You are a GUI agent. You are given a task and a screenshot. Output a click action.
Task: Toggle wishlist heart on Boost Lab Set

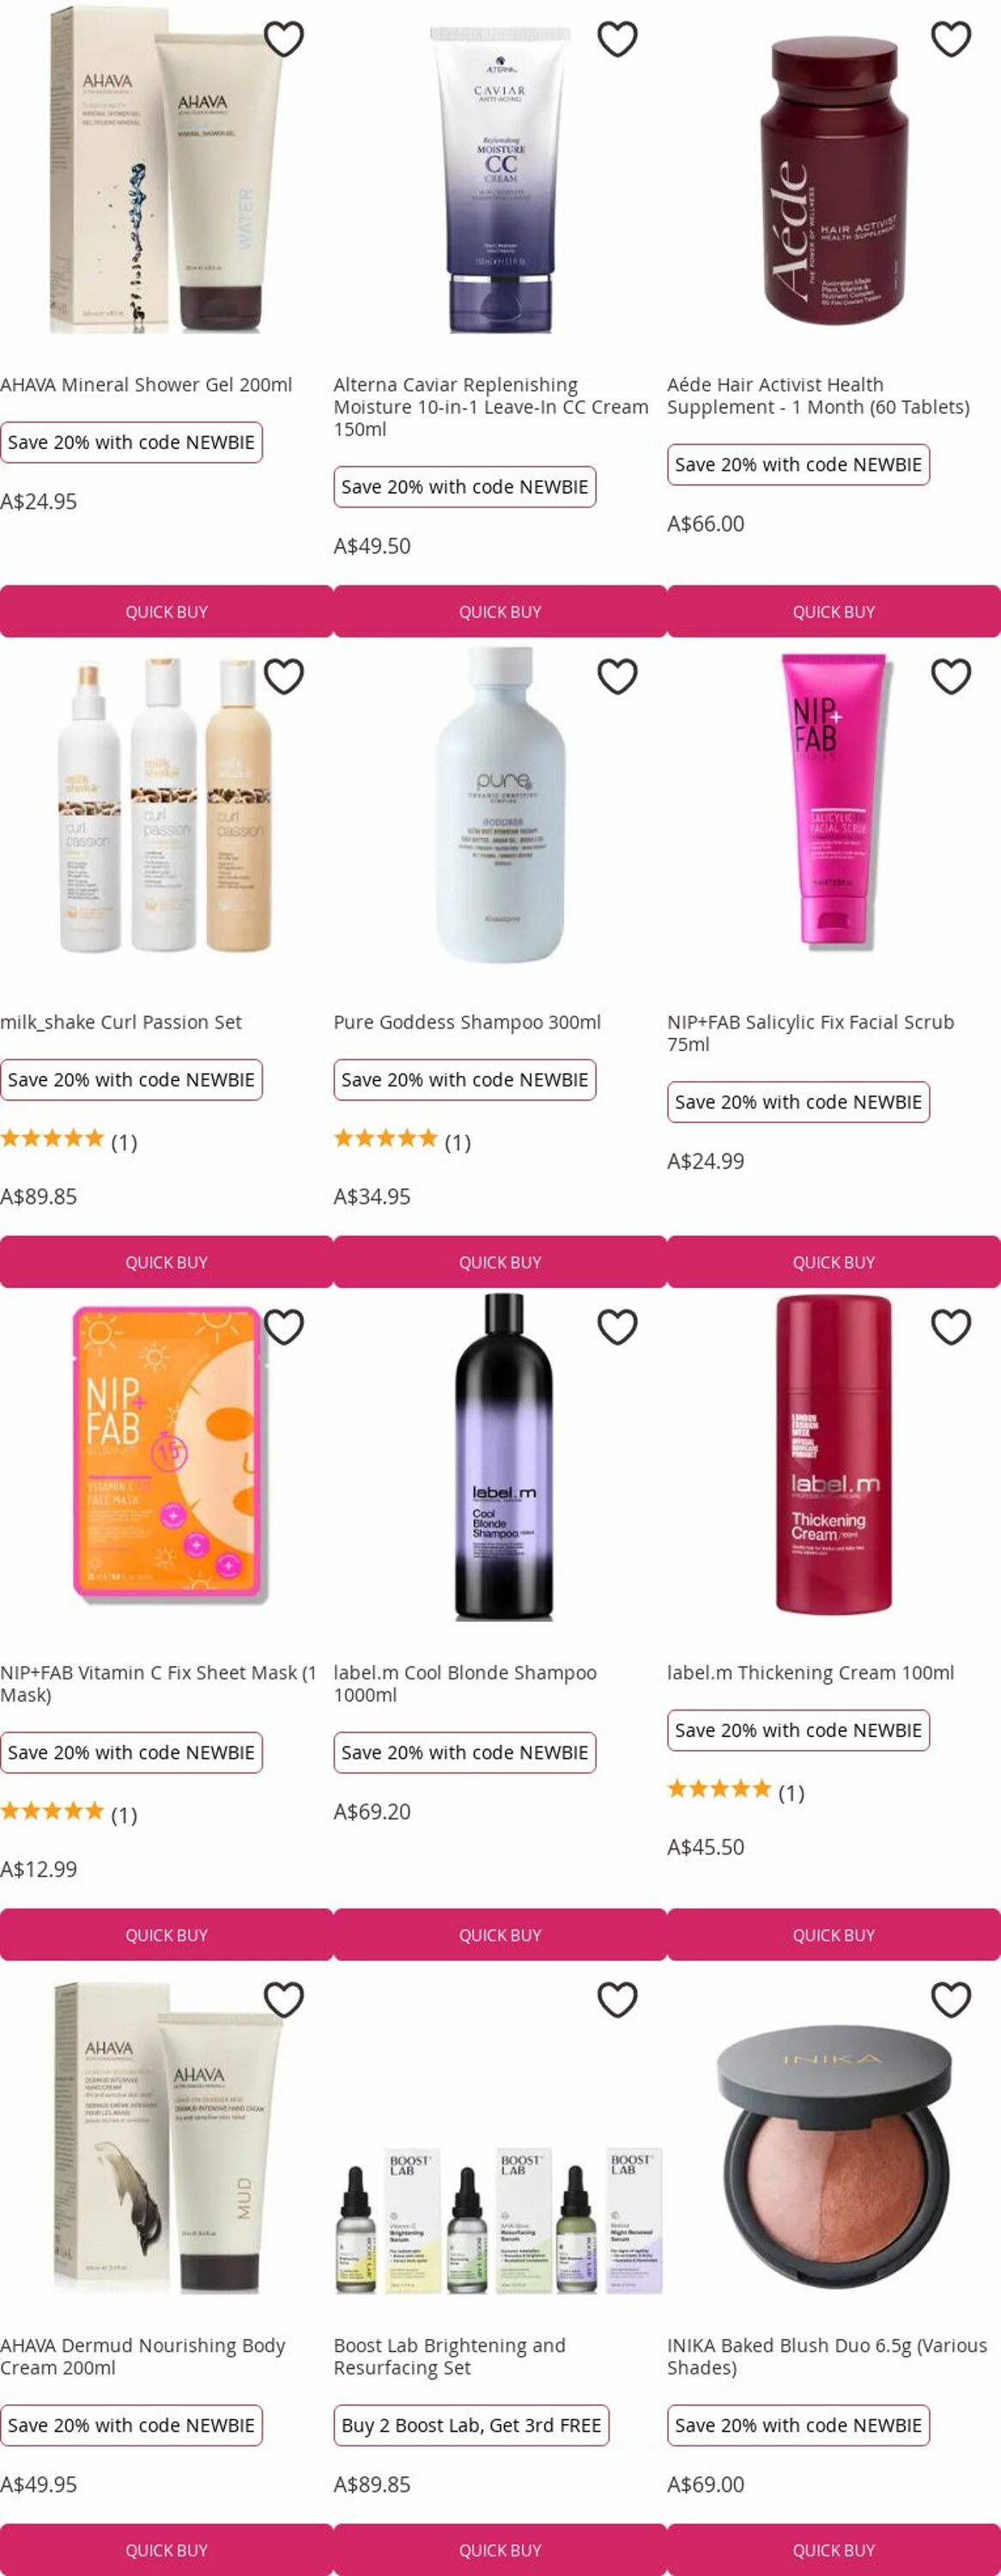617,2000
